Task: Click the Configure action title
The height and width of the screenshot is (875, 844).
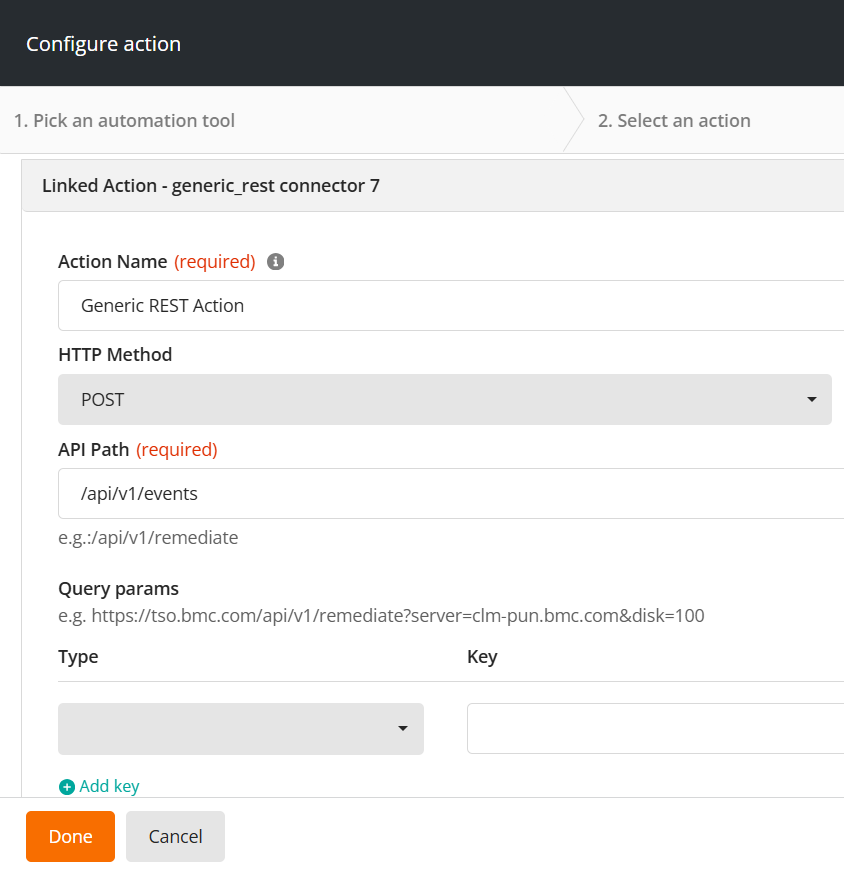Action: [103, 44]
